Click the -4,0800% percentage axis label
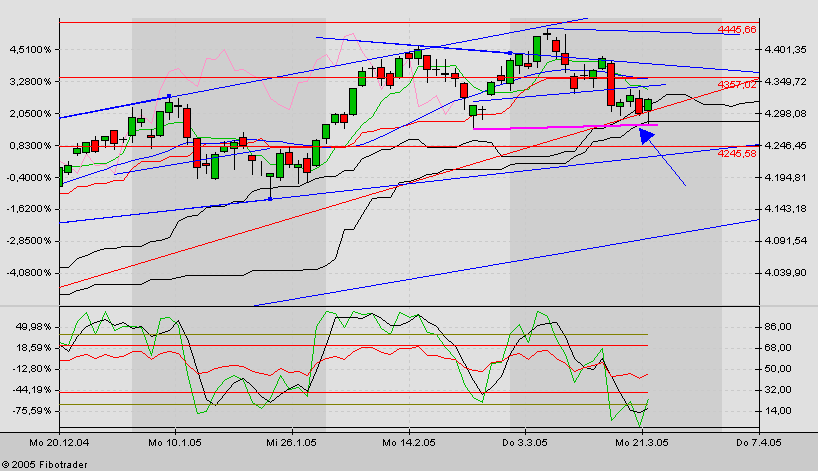 click(x=28, y=272)
